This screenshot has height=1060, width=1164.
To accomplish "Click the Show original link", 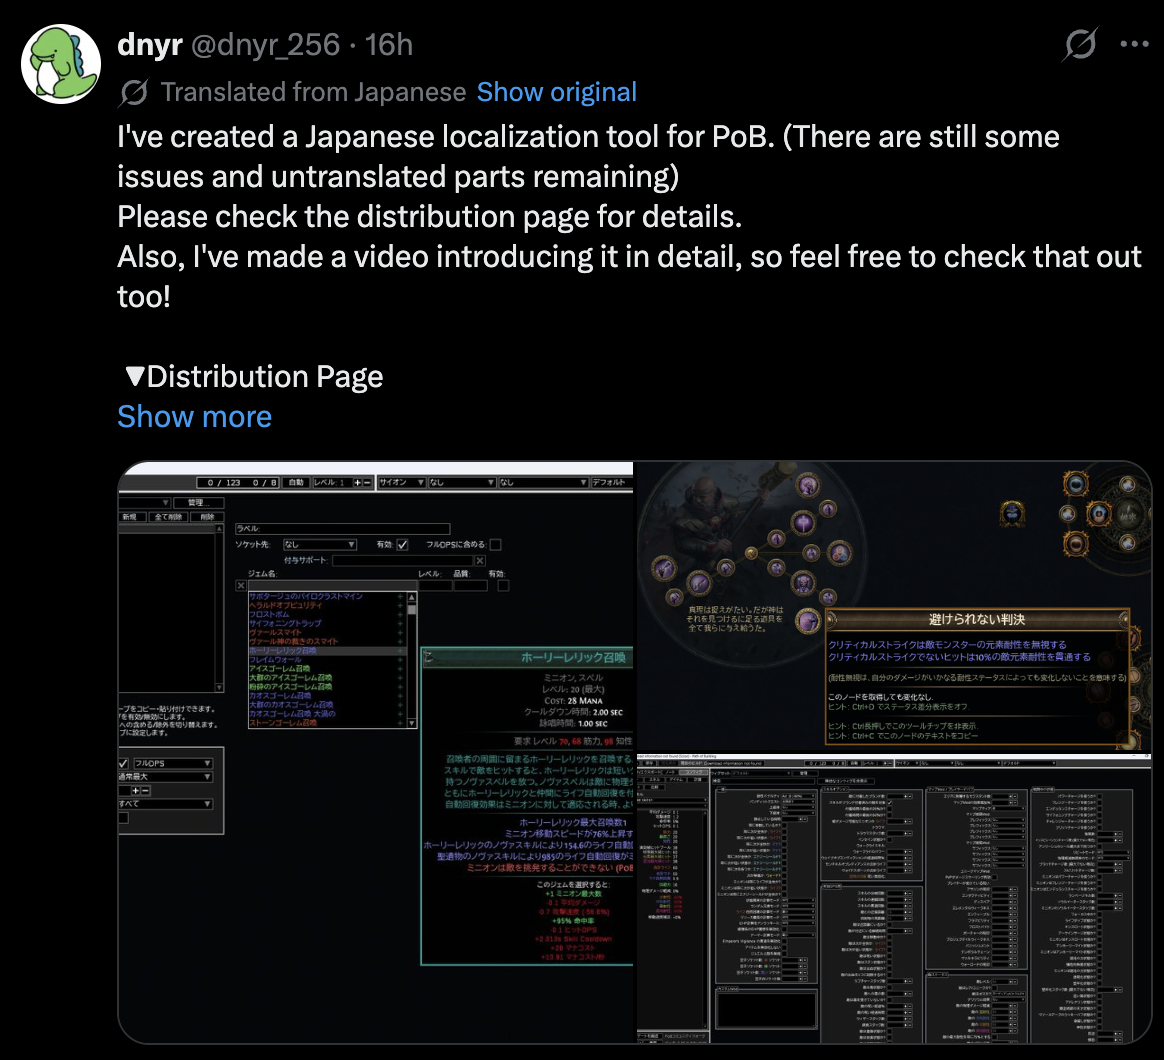I will coord(557,92).
